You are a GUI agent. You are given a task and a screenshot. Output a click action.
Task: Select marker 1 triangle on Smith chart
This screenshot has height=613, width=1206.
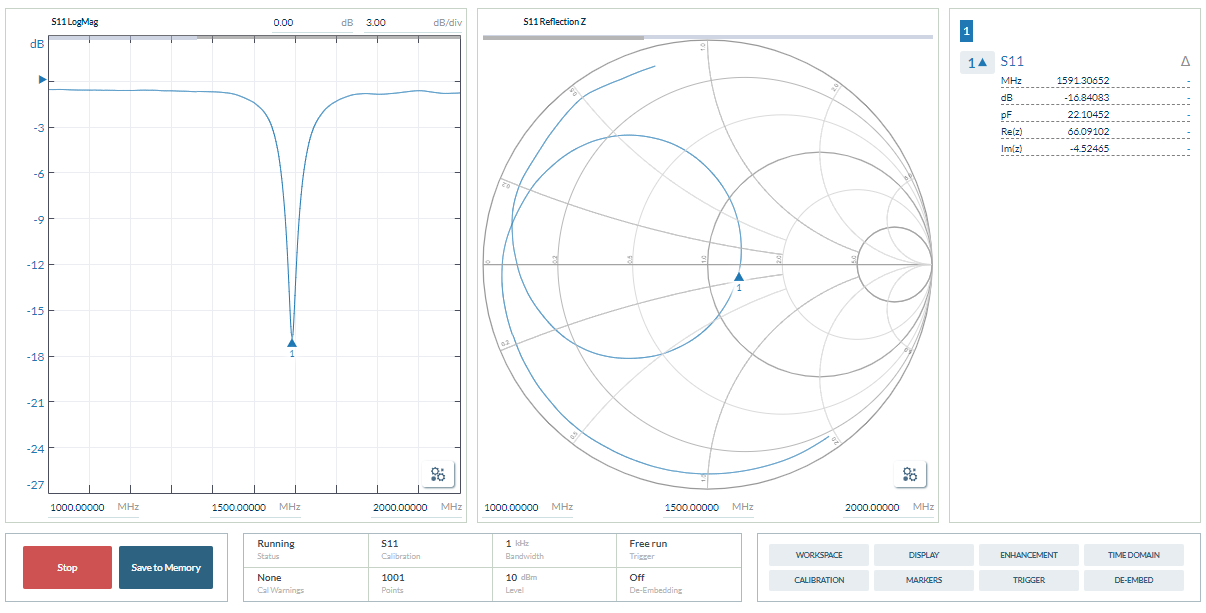coord(739,277)
